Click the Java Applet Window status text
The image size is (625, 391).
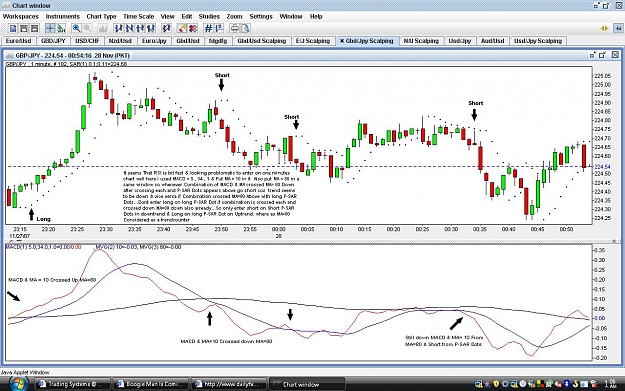pyautogui.click(x=25, y=372)
